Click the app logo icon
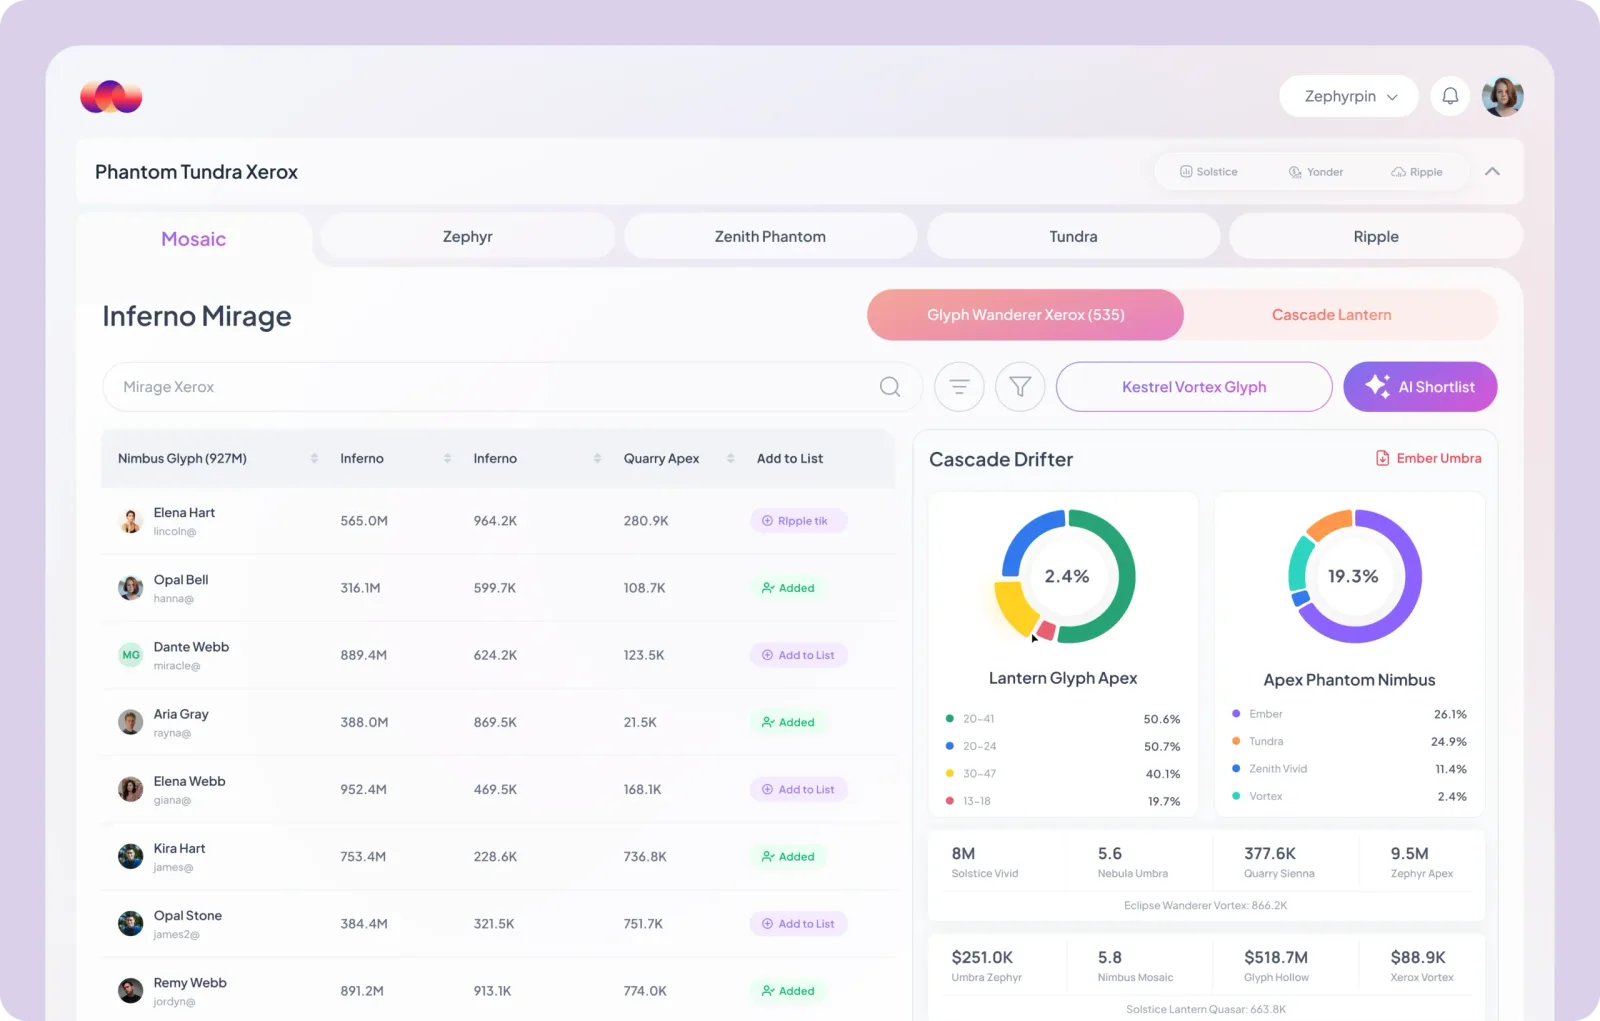This screenshot has width=1600, height=1021. (111, 97)
